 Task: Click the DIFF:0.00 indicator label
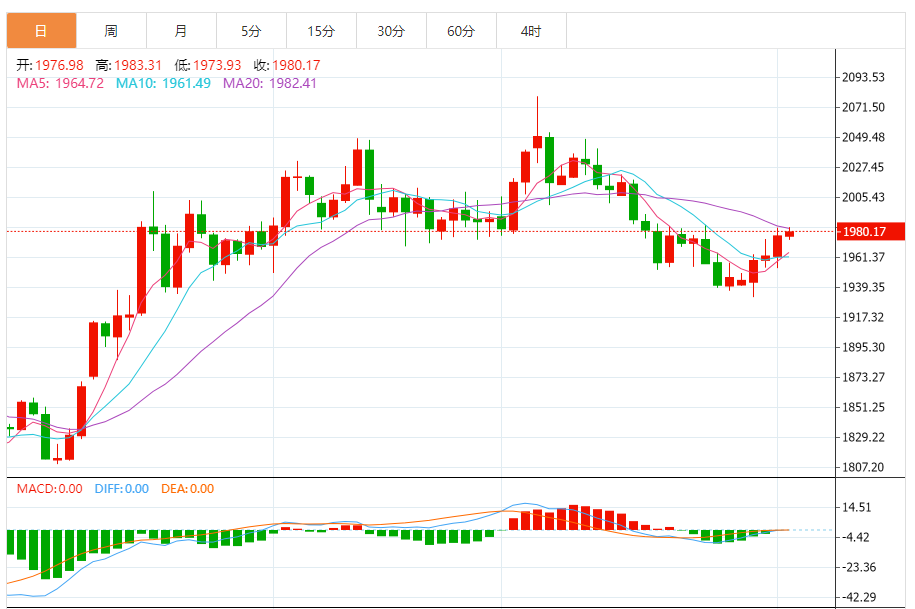pos(121,489)
